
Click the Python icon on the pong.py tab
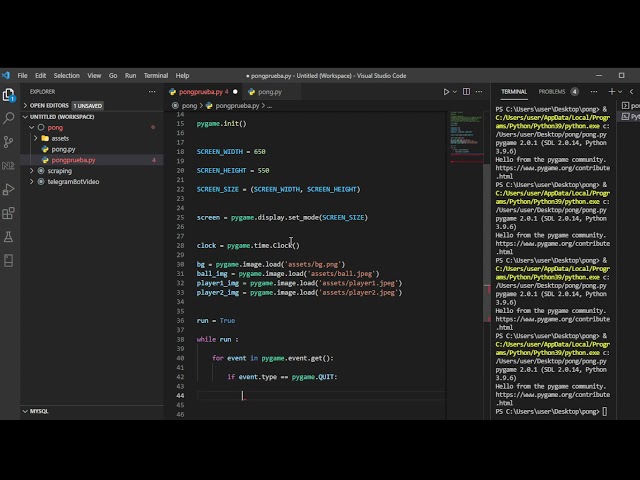click(252, 92)
